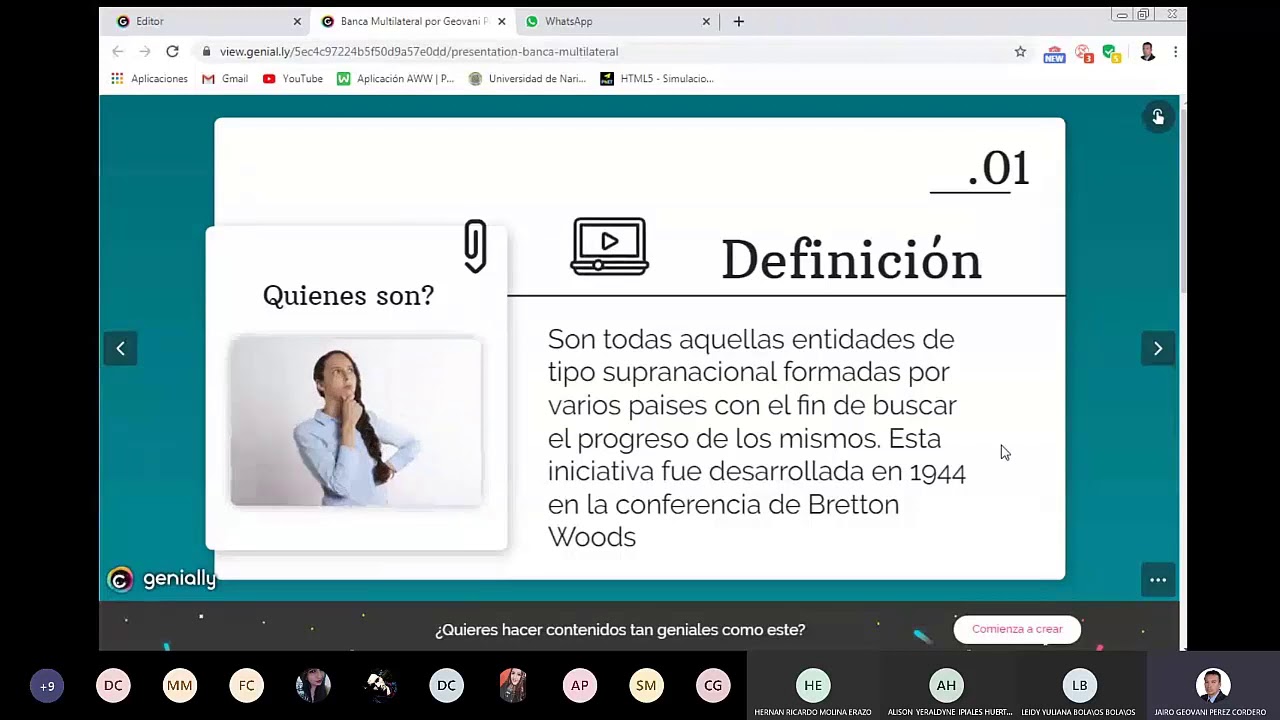The image size is (1280, 720).
Task: Toggle the interactive elements hand icon
Action: [x=1158, y=117]
